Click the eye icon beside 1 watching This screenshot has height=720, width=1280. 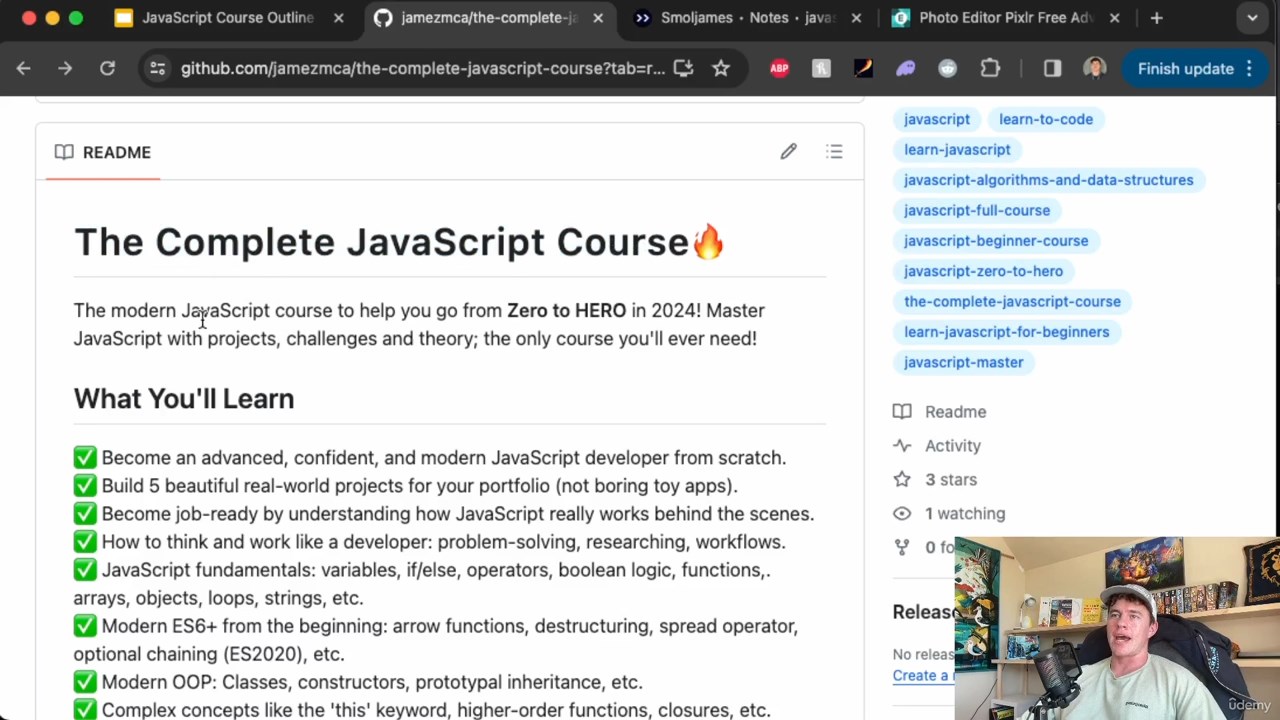902,513
